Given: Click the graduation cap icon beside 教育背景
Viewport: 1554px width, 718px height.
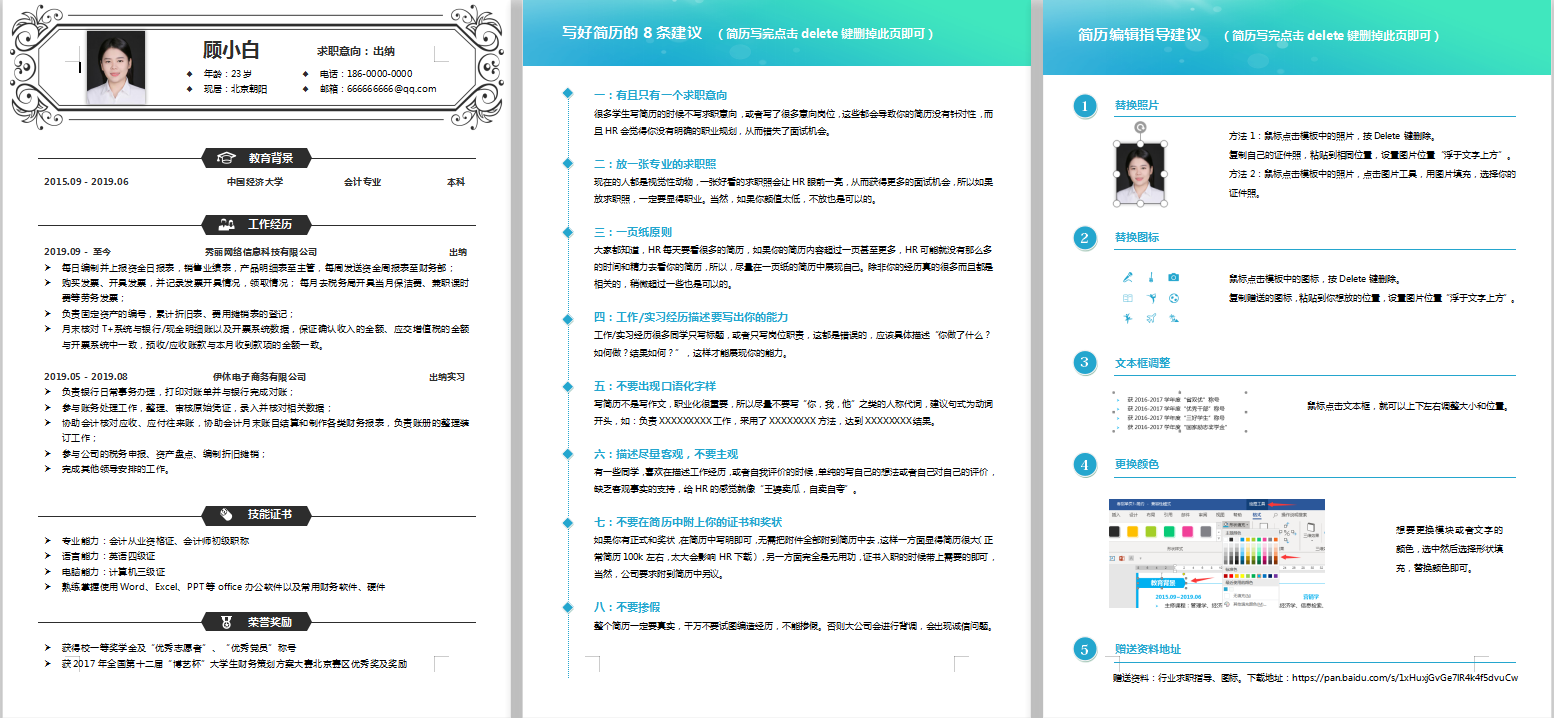Looking at the screenshot, I should click(227, 158).
